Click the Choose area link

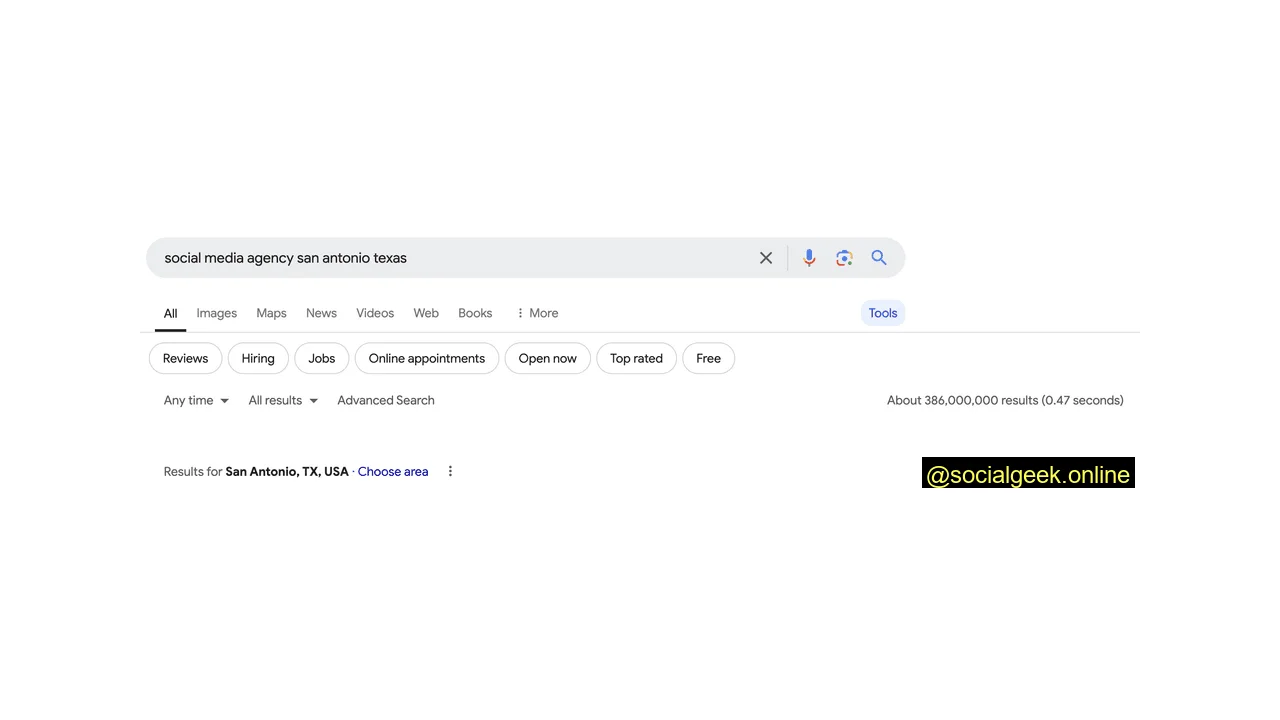pyautogui.click(x=393, y=471)
